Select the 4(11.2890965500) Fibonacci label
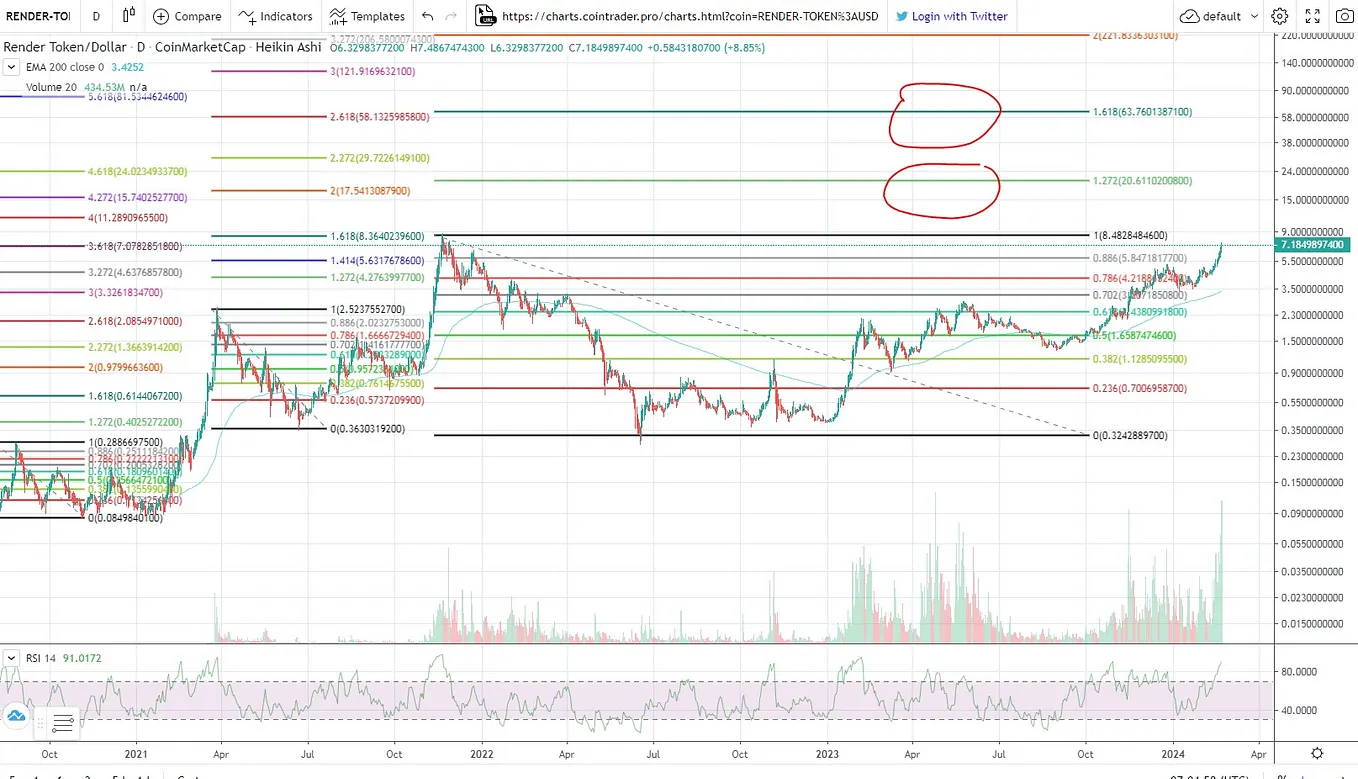This screenshot has height=779, width=1358. 127,217
